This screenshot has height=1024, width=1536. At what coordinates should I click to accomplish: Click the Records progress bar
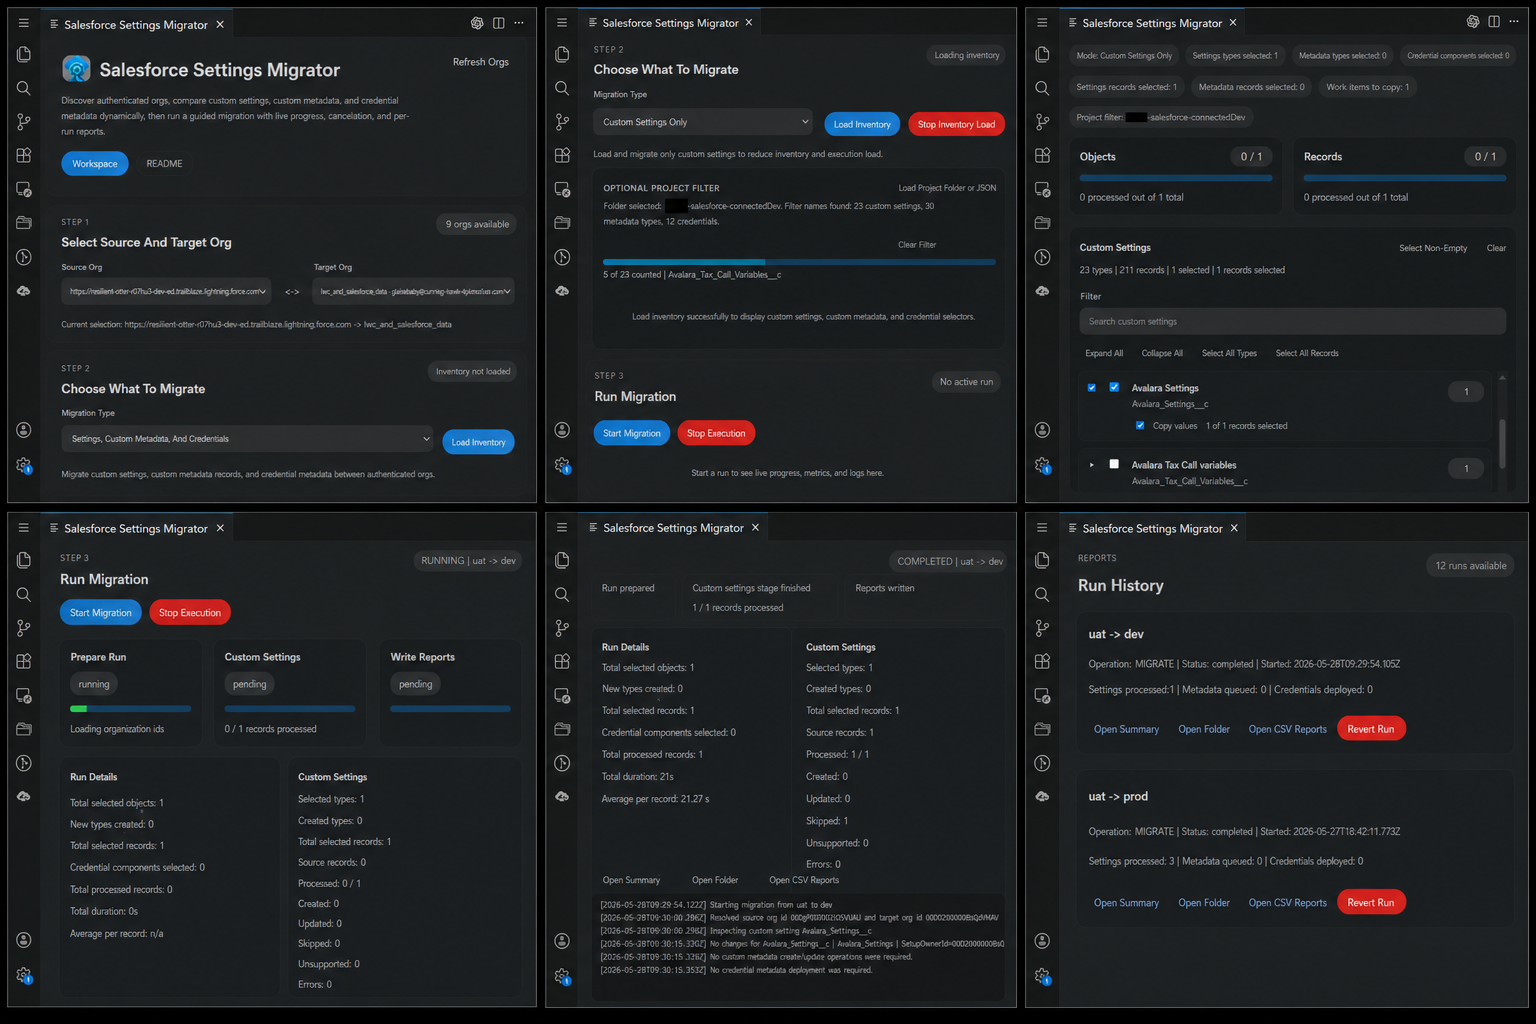(x=1404, y=178)
